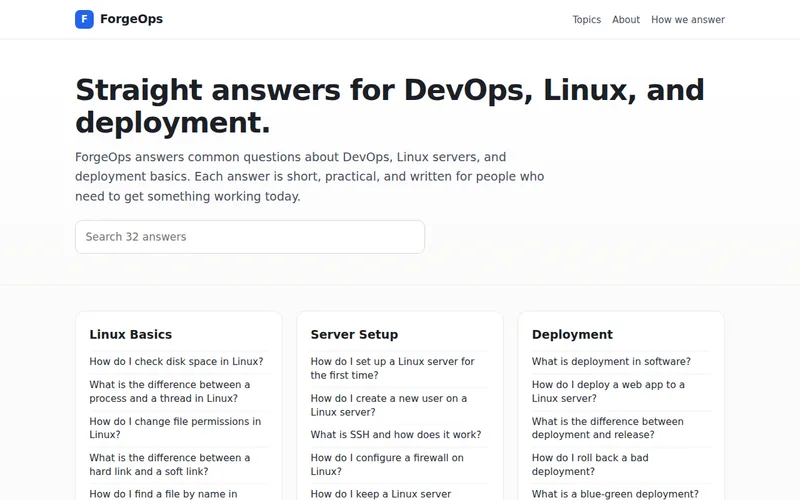The height and width of the screenshot is (500, 800).
Task: Click the 'Straight answers for DevOps' headline
Action: [390, 106]
